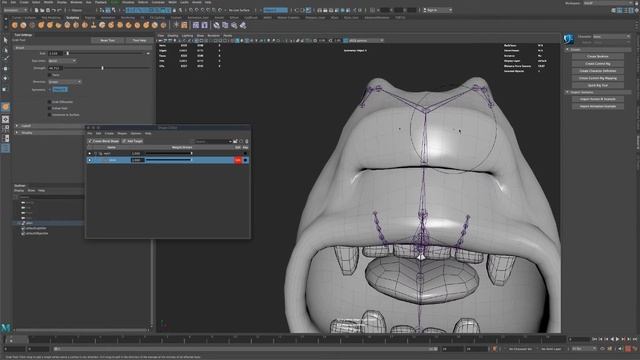Click the Tool Help button
Screen dimensions: 640x360
[x=139, y=40]
